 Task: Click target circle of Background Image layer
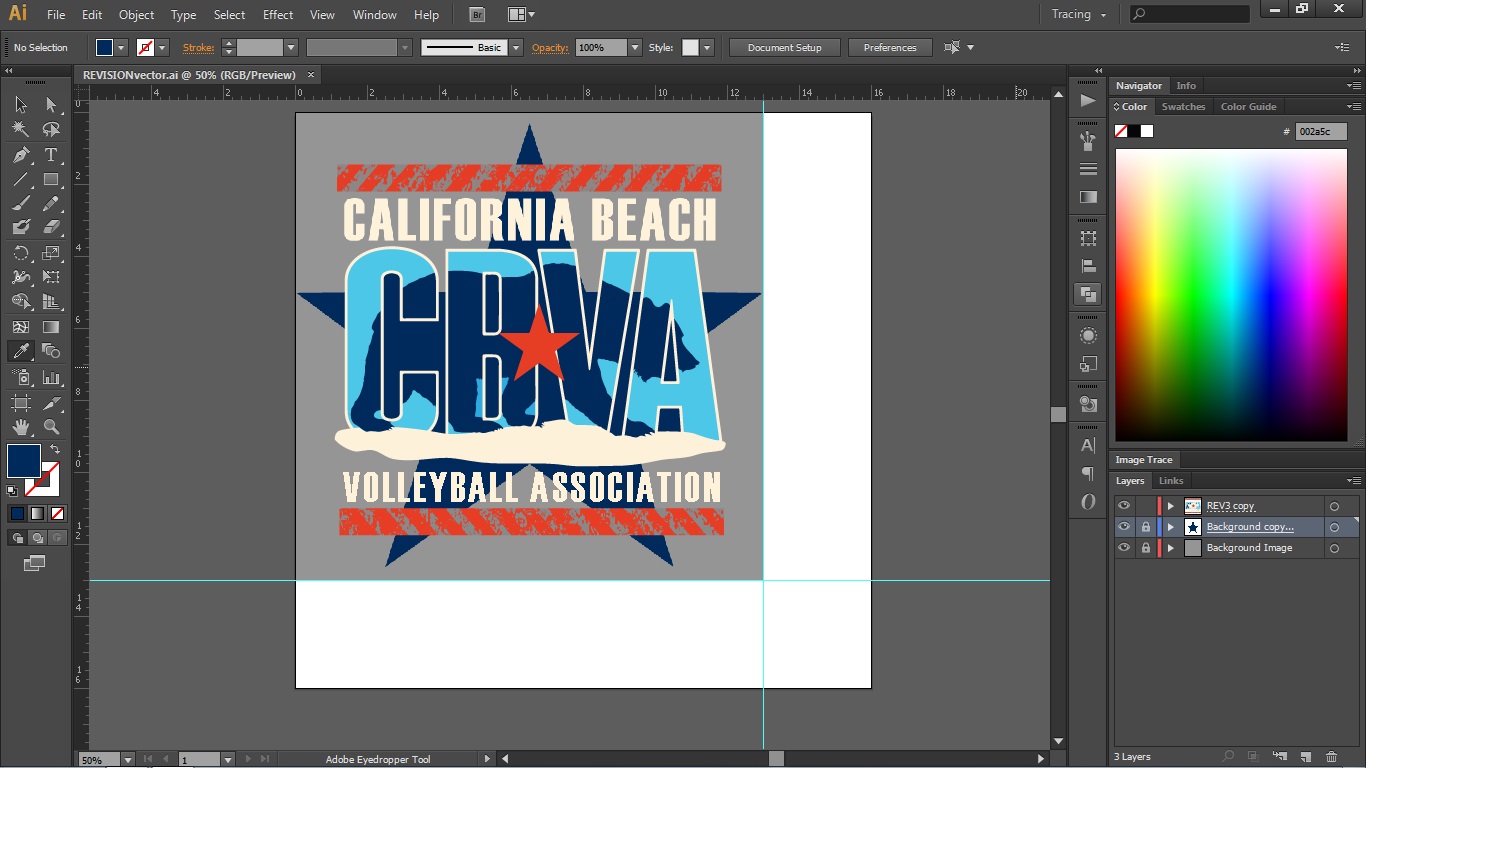click(1334, 548)
